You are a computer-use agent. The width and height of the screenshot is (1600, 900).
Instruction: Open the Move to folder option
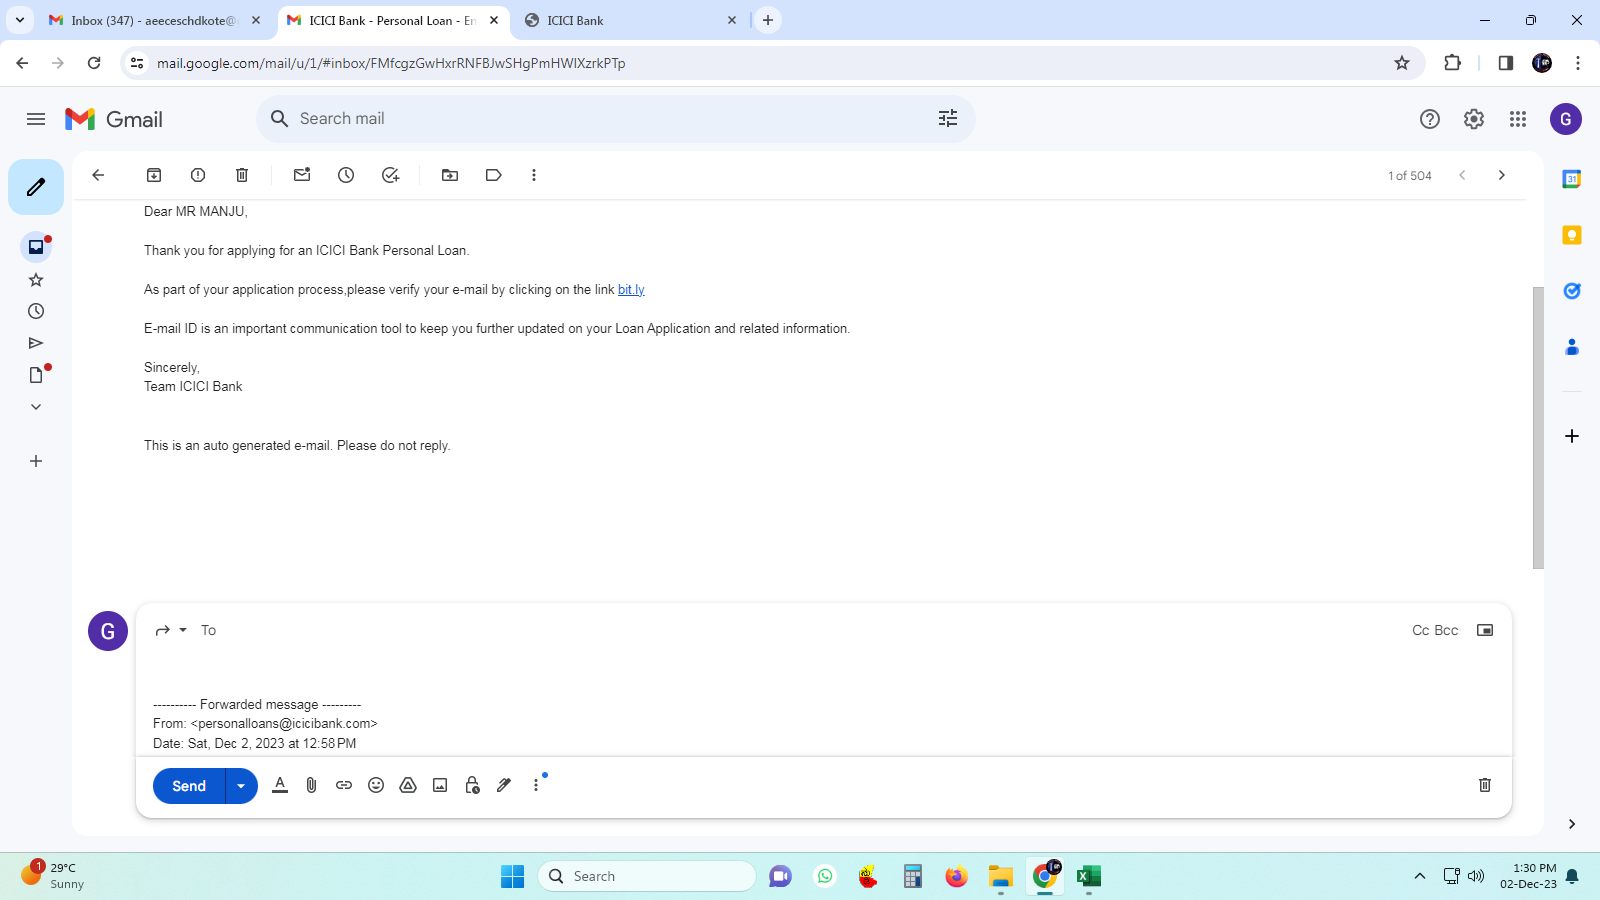[x=450, y=175]
